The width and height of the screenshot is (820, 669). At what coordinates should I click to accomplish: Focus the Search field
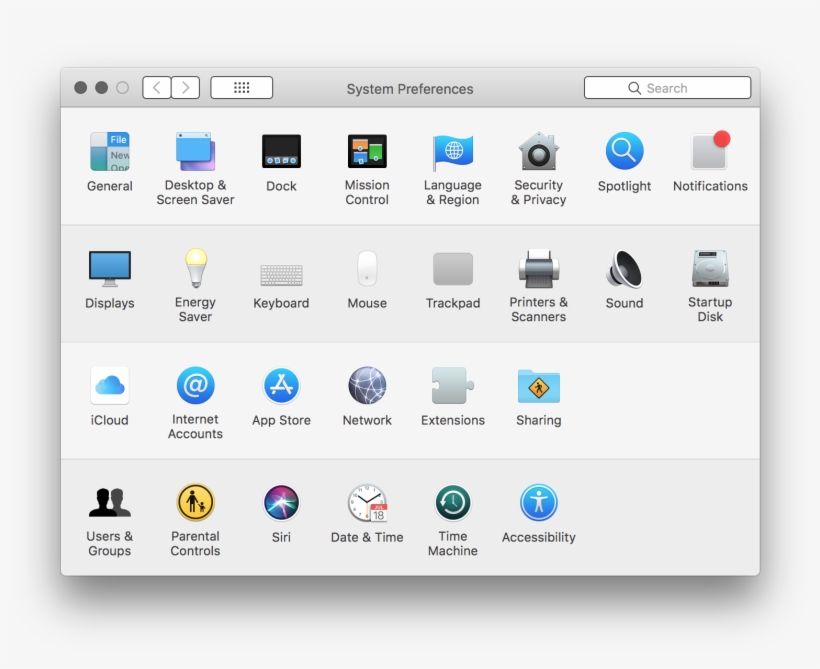tap(667, 87)
